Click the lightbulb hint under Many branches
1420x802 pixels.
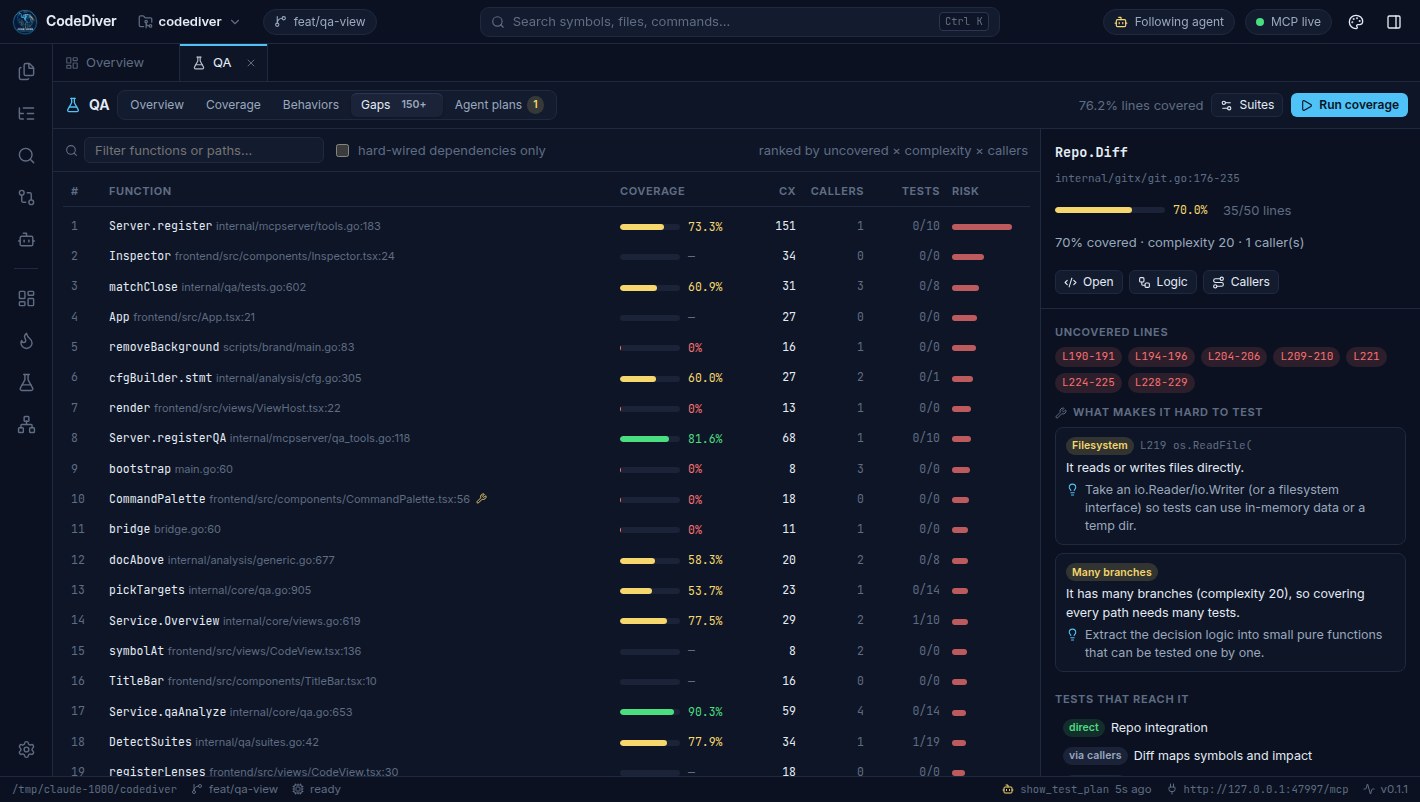click(x=1073, y=635)
